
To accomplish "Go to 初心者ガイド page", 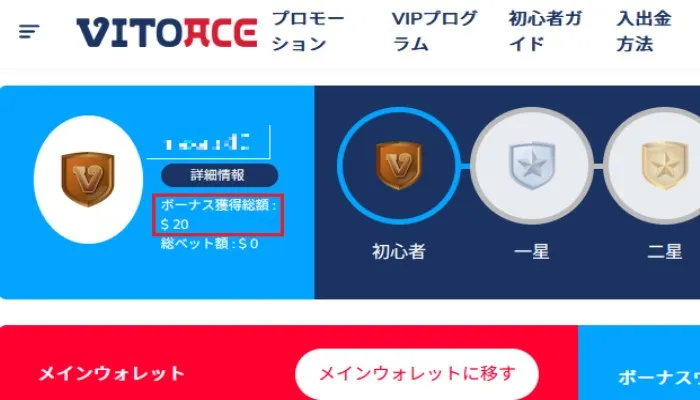I will 545,31.
